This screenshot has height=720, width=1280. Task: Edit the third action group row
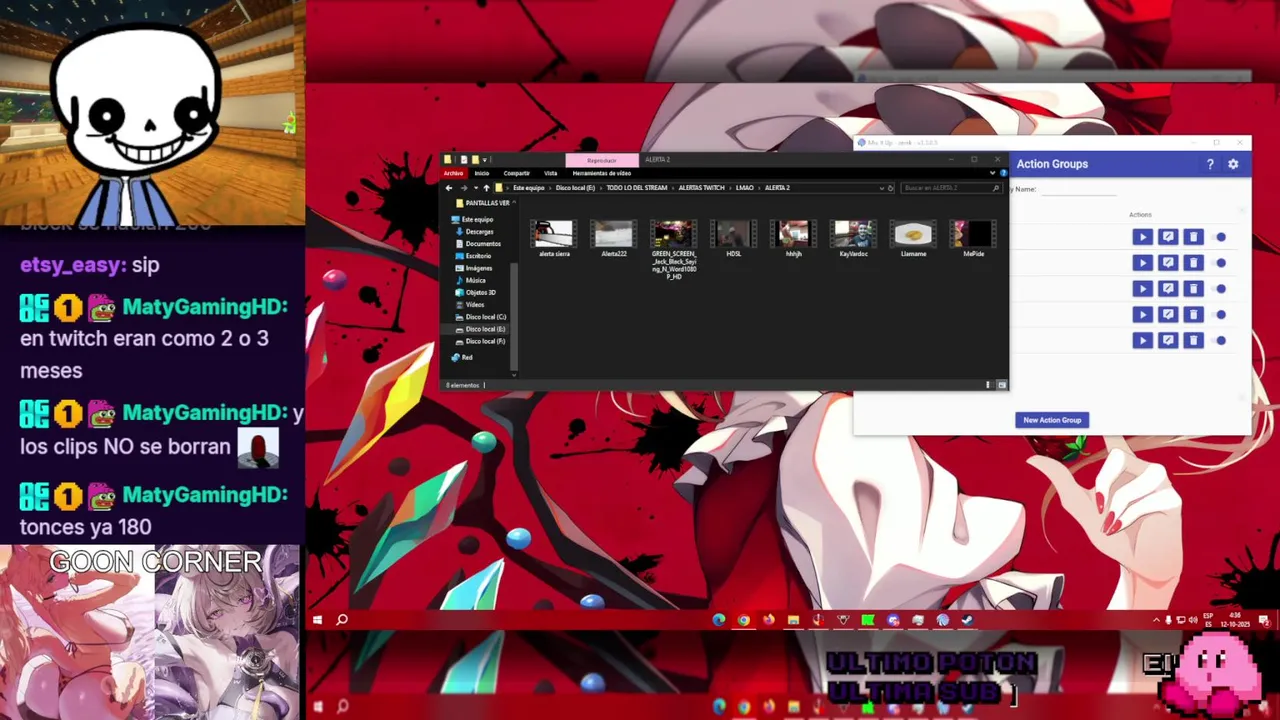pyautogui.click(x=1168, y=289)
